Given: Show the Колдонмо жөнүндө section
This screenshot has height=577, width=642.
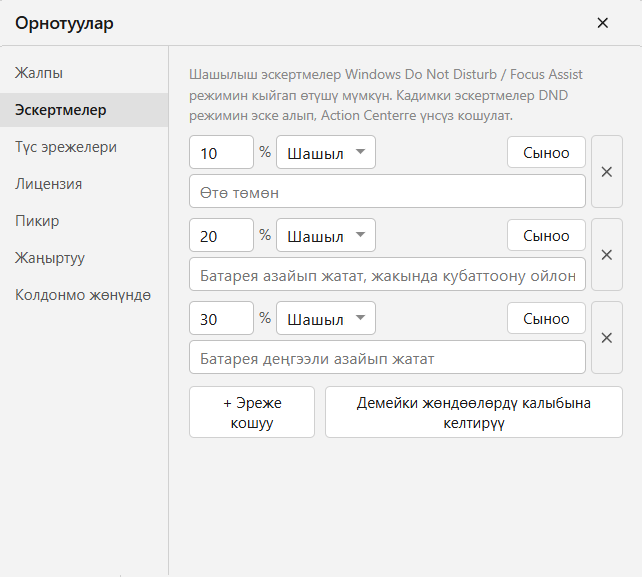Looking at the screenshot, I should 84,295.
